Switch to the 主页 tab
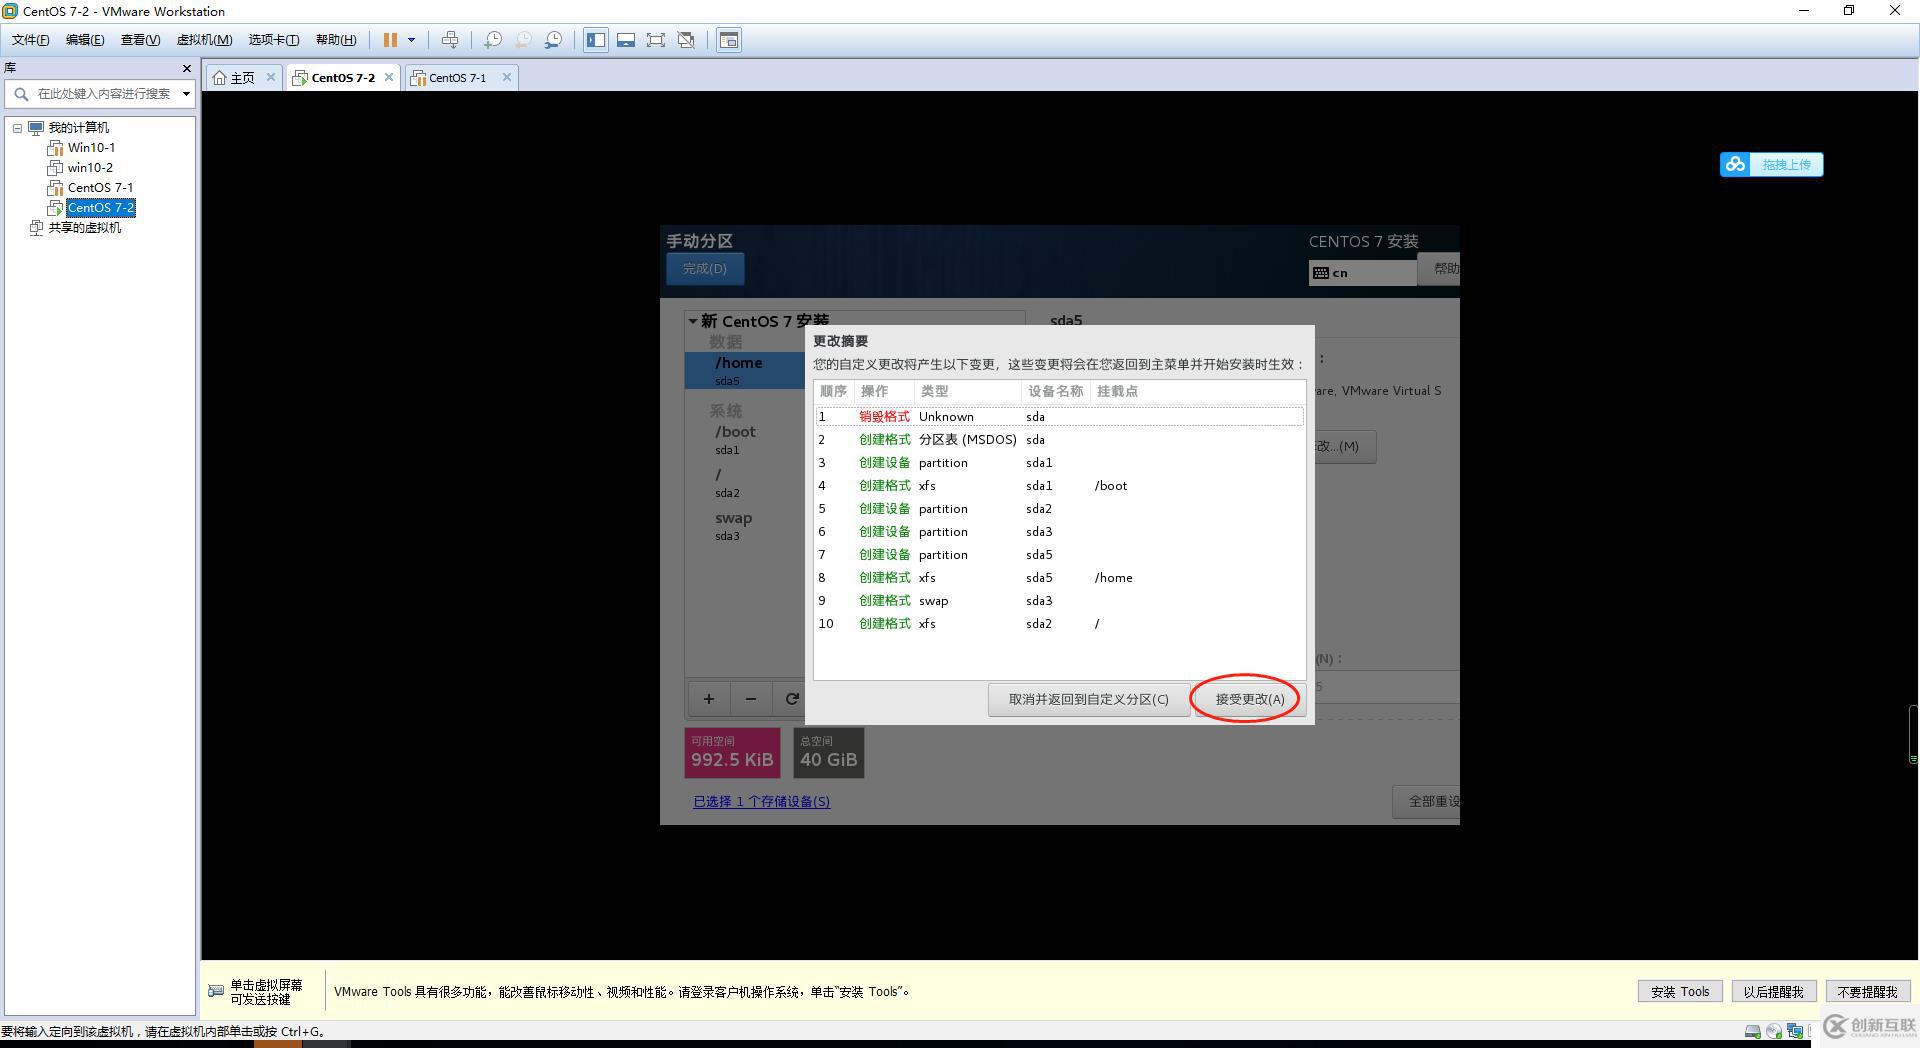Viewport: 1920px width, 1048px height. point(234,77)
